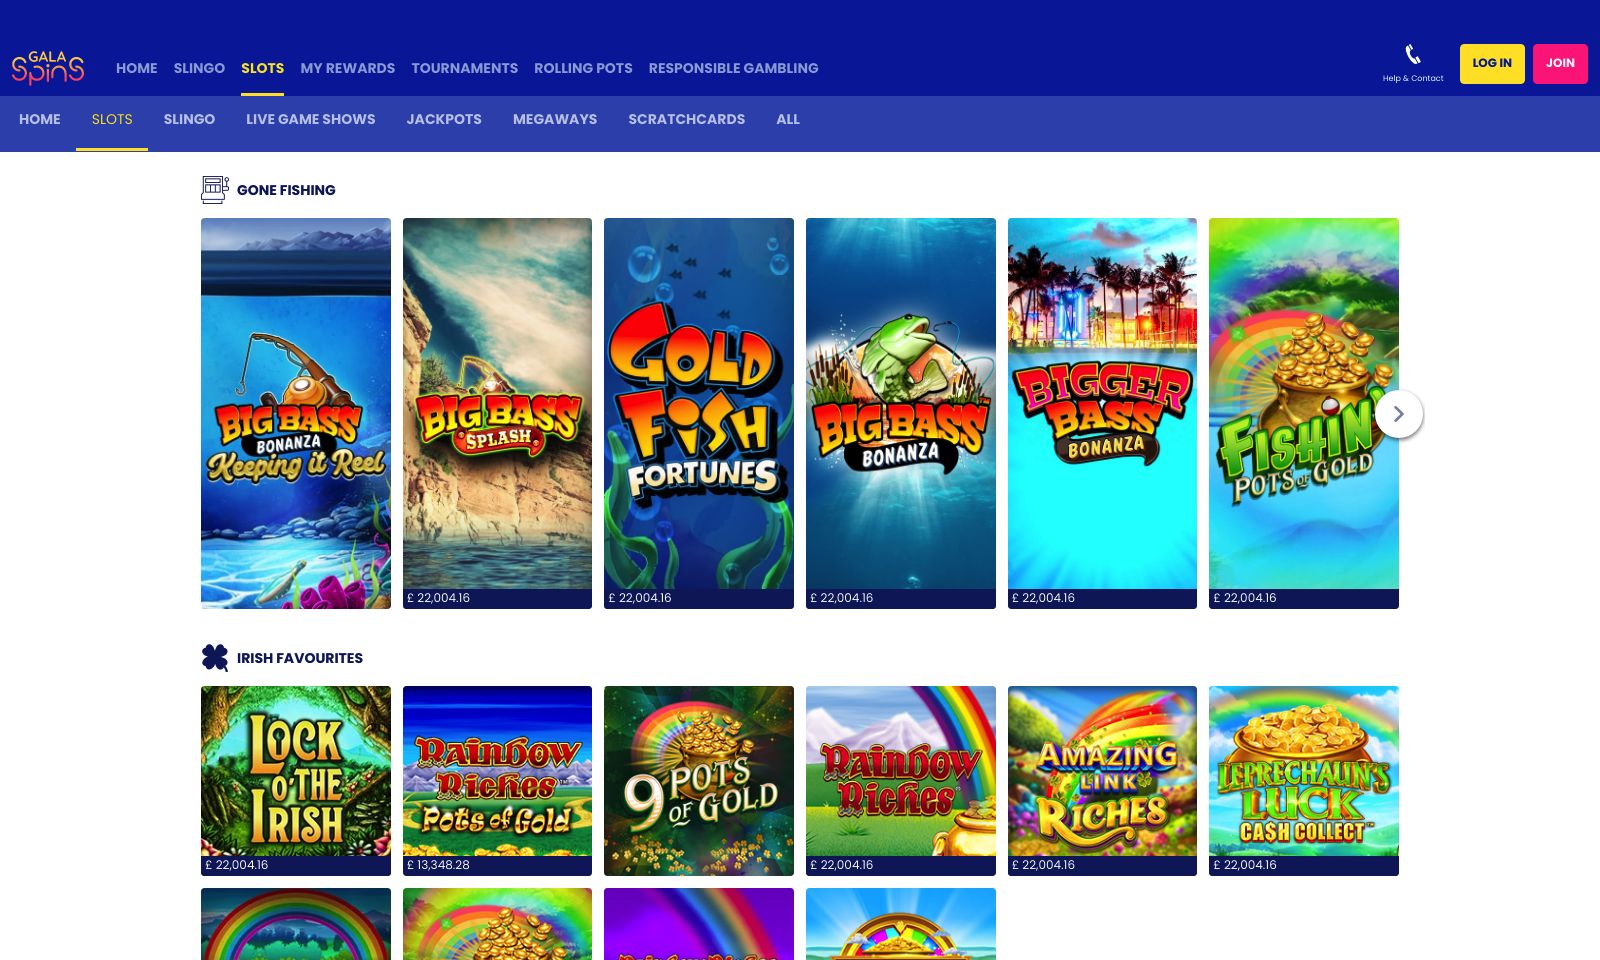Open Help & Contact via the phone icon
The width and height of the screenshot is (1600, 960).
coord(1412,53)
